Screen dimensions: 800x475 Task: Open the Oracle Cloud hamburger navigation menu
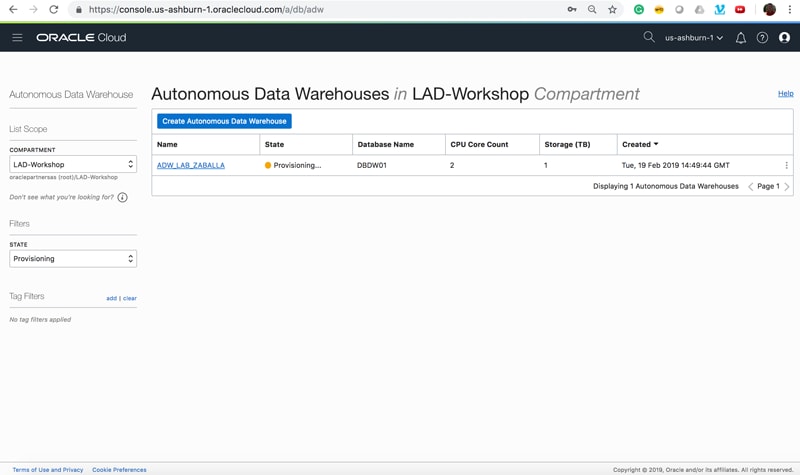[17, 38]
